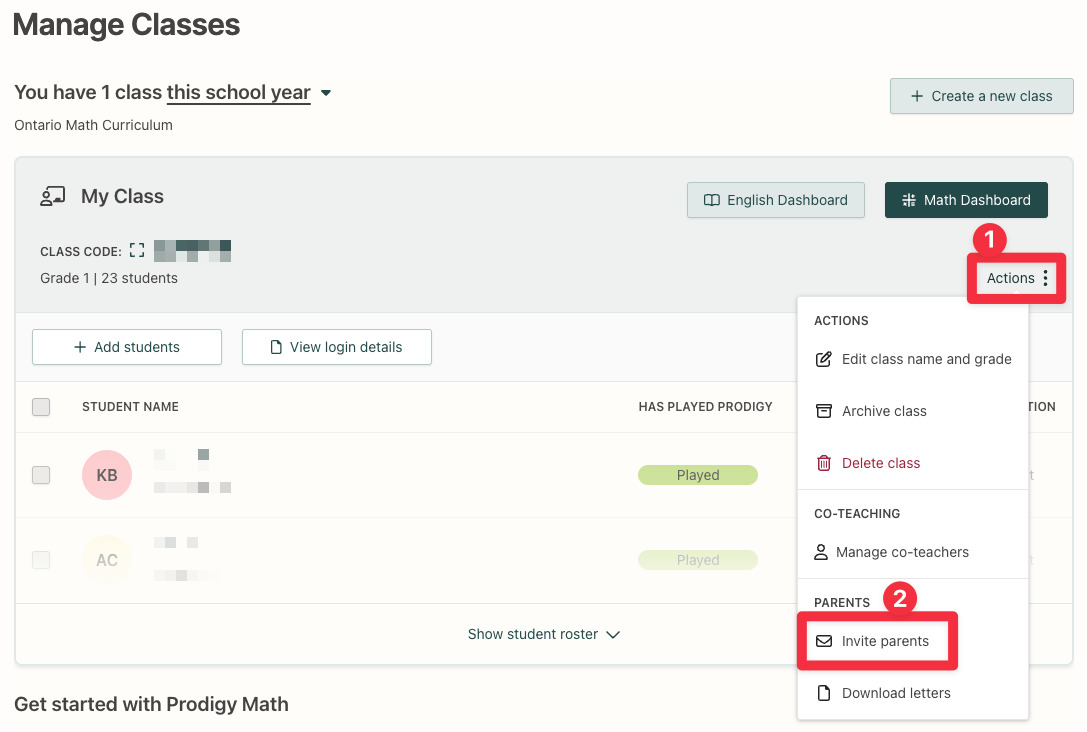Click the pencil icon beside Edit class name
The height and width of the screenshot is (732, 1087).
(x=824, y=359)
